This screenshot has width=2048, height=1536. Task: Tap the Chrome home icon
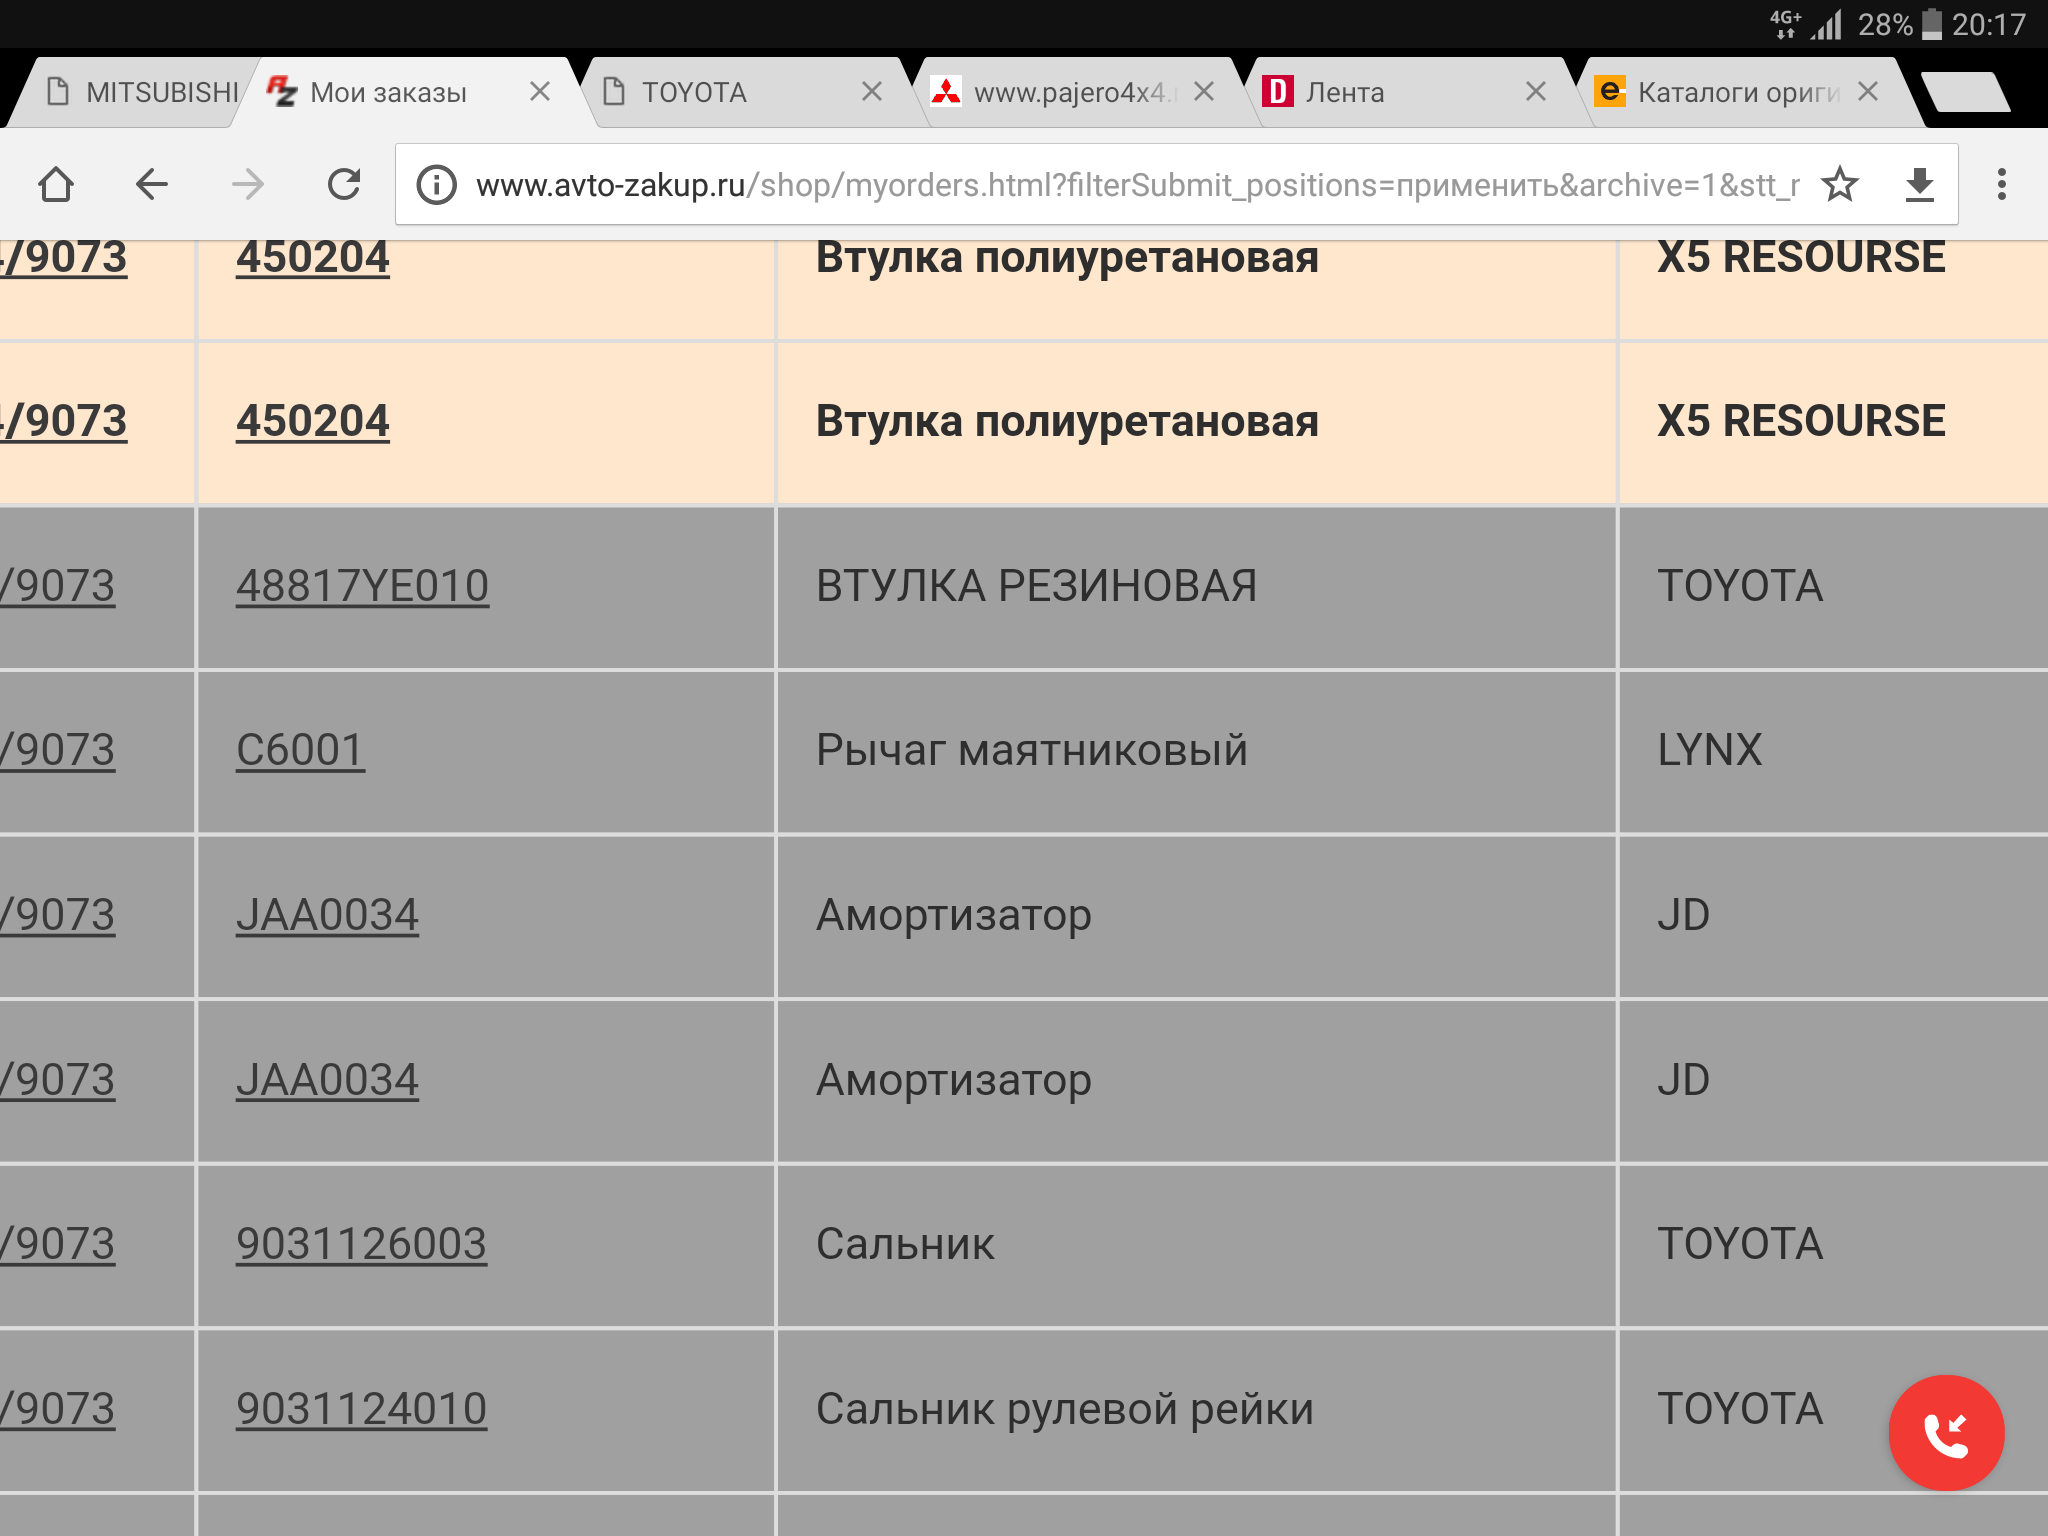[x=56, y=185]
